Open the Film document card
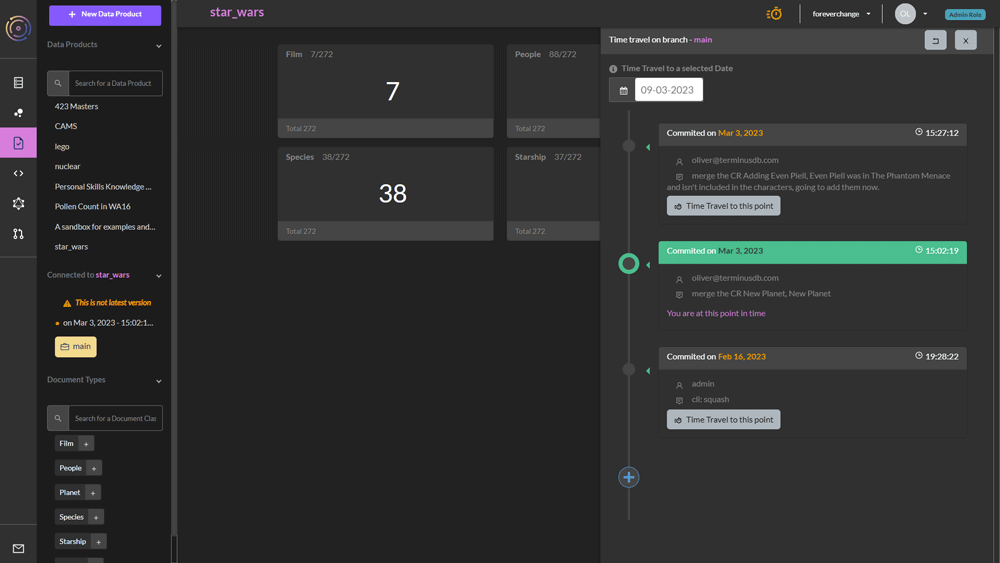This screenshot has height=563, width=1000. click(385, 91)
